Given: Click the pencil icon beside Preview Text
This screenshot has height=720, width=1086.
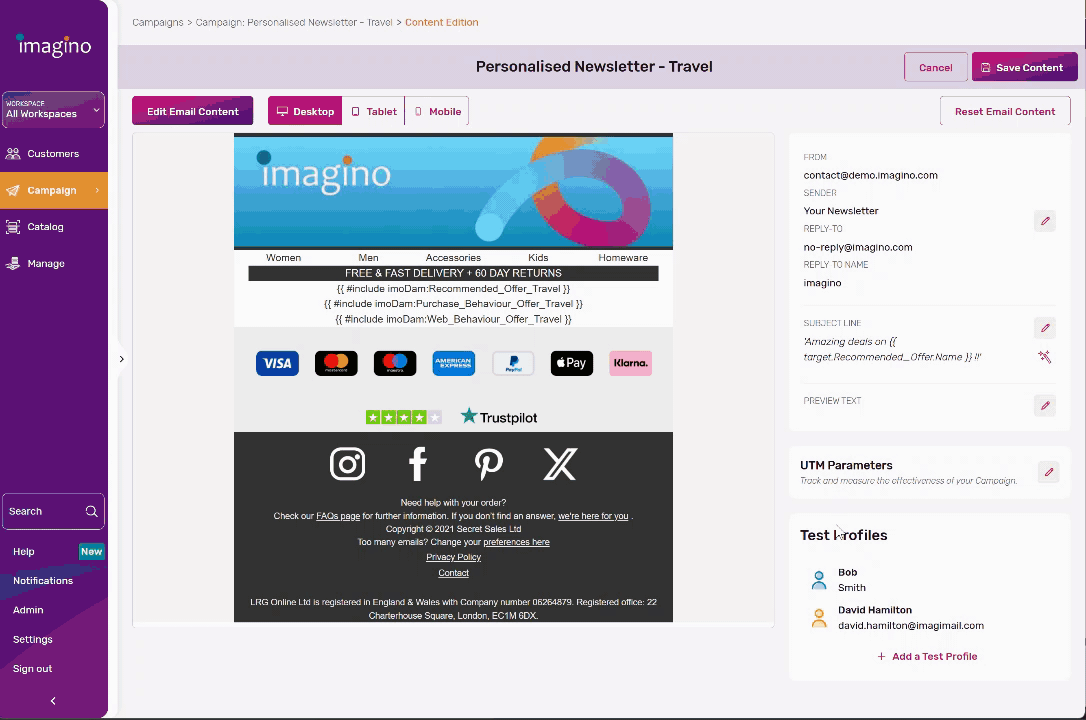Looking at the screenshot, I should [x=1044, y=405].
